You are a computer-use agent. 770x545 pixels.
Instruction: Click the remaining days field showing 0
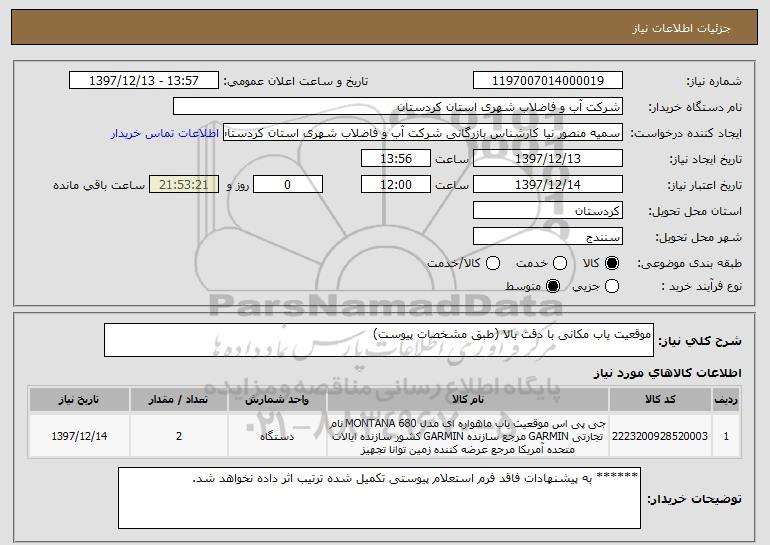(288, 185)
